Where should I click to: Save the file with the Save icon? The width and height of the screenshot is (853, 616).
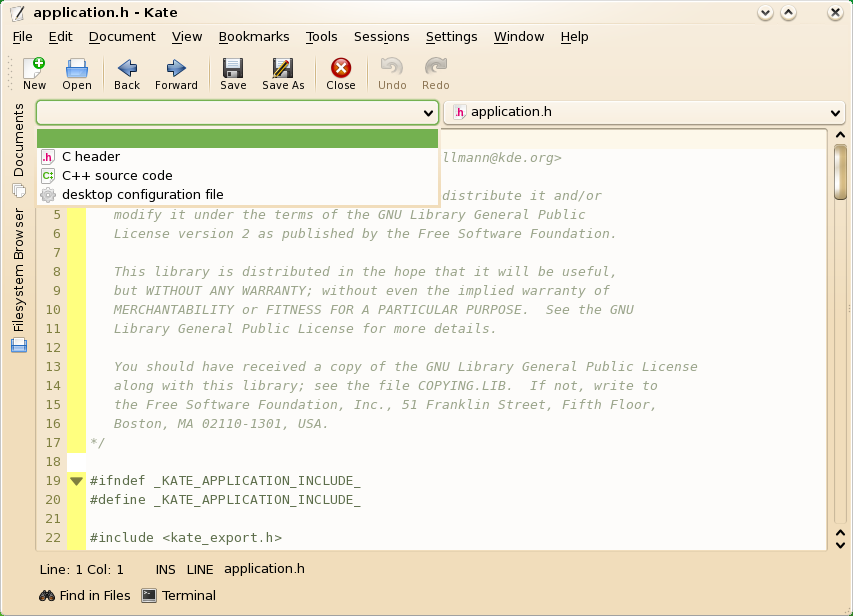coord(233,73)
